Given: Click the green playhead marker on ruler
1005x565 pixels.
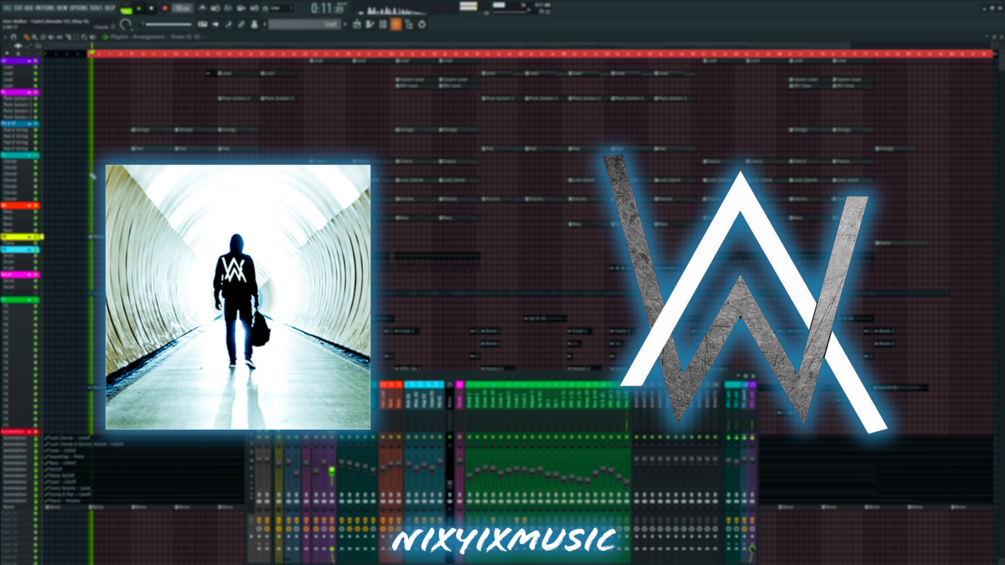Looking at the screenshot, I should tap(92, 54).
